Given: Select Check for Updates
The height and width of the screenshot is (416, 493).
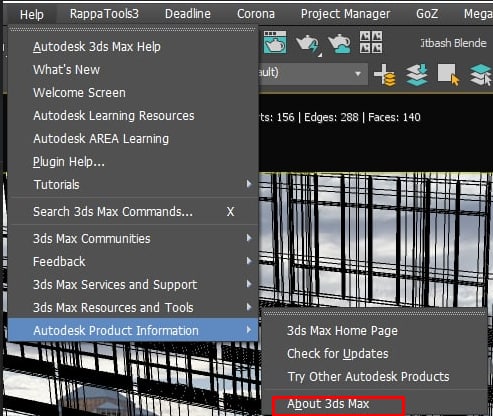Looking at the screenshot, I should [374, 353].
